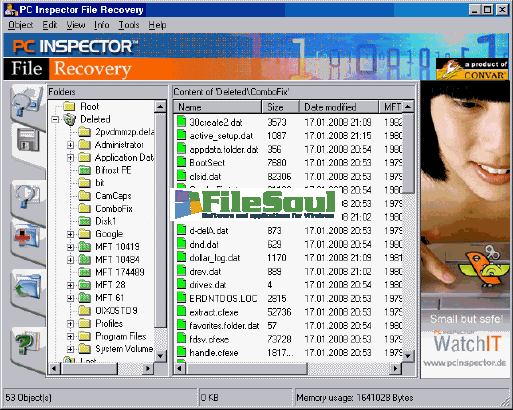Expand the MFT 28 node
This screenshot has height=410, width=513.
70,285
